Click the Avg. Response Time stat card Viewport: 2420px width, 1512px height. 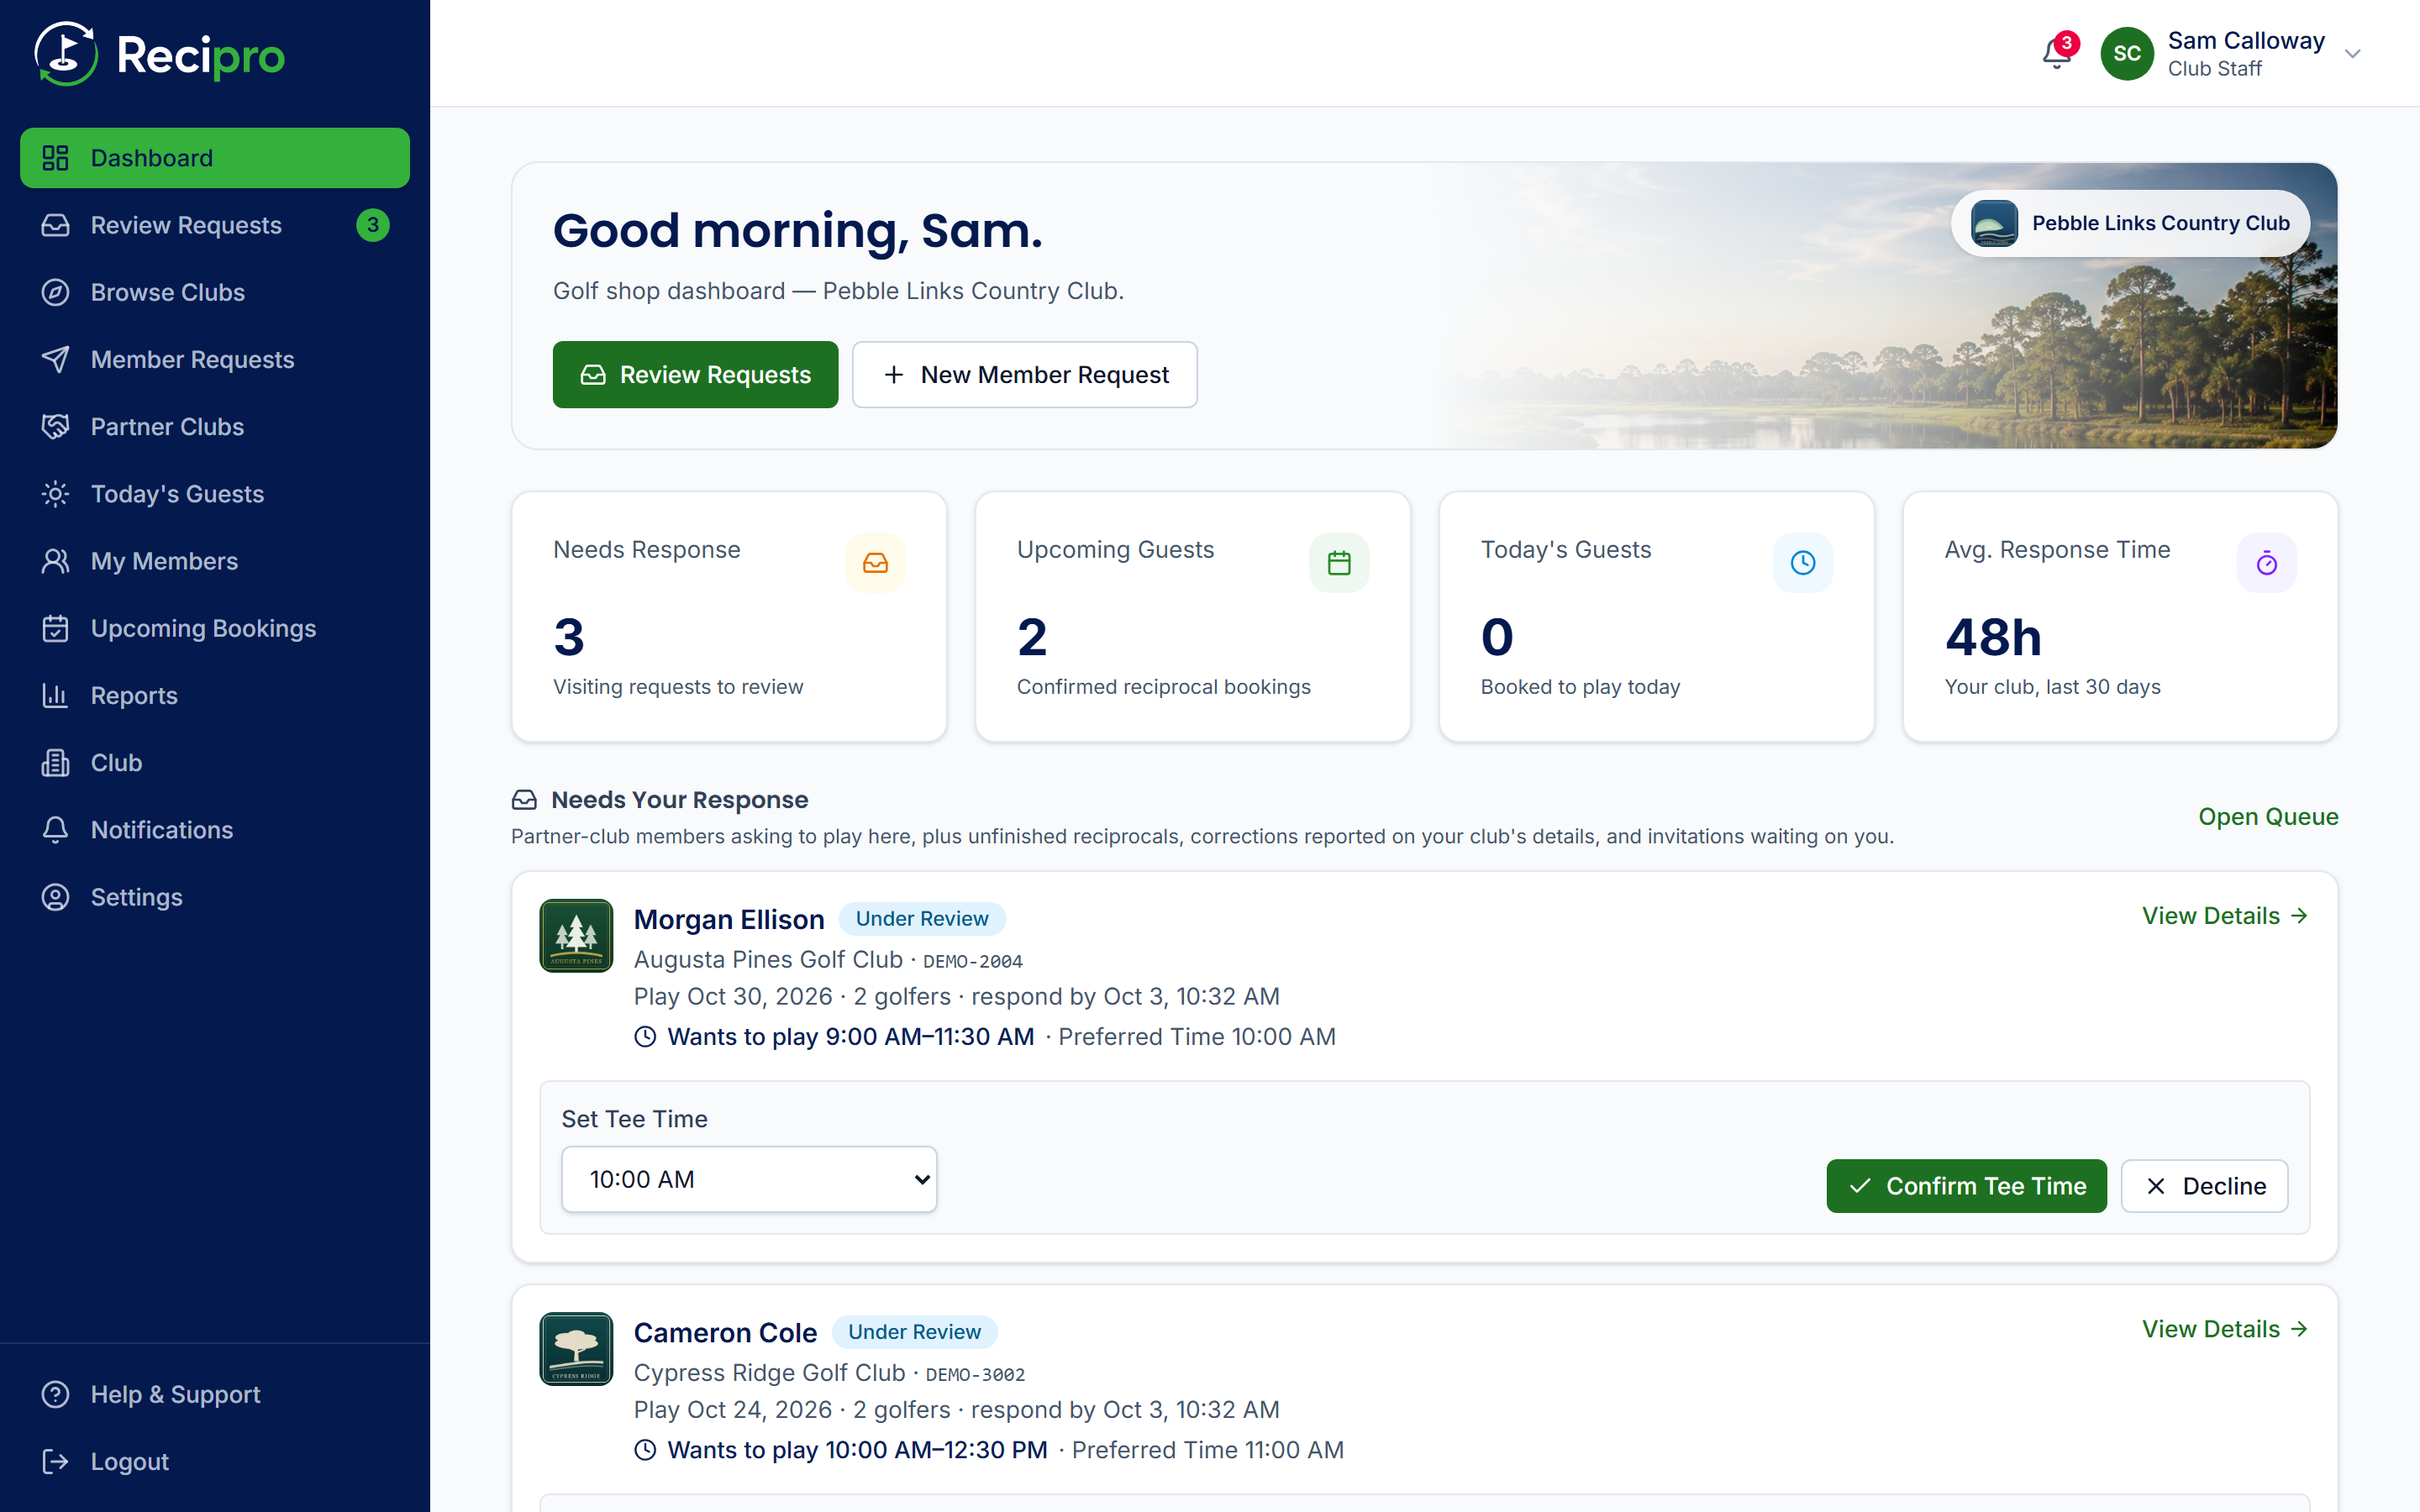pyautogui.click(x=2120, y=616)
